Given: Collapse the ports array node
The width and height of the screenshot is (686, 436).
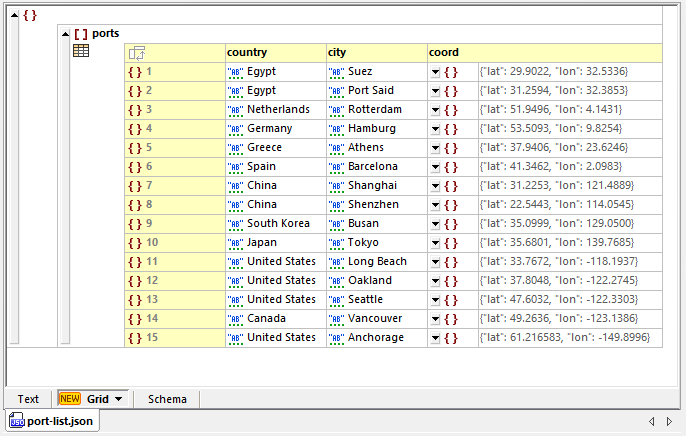Looking at the screenshot, I should tap(66, 34).
